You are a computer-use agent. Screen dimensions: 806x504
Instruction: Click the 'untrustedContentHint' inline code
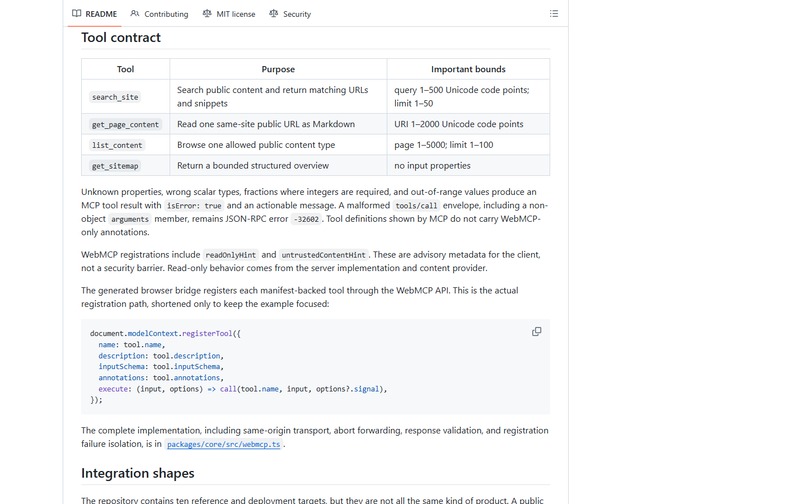pyautogui.click(x=323, y=255)
